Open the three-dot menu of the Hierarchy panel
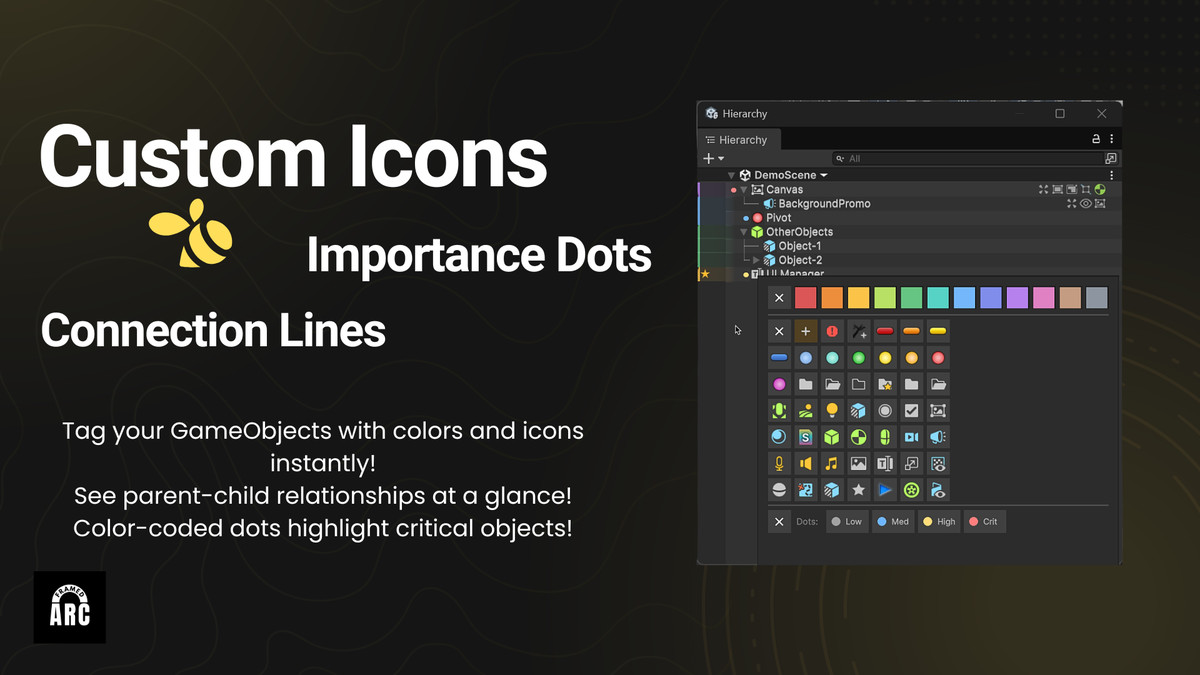 pos(1111,138)
